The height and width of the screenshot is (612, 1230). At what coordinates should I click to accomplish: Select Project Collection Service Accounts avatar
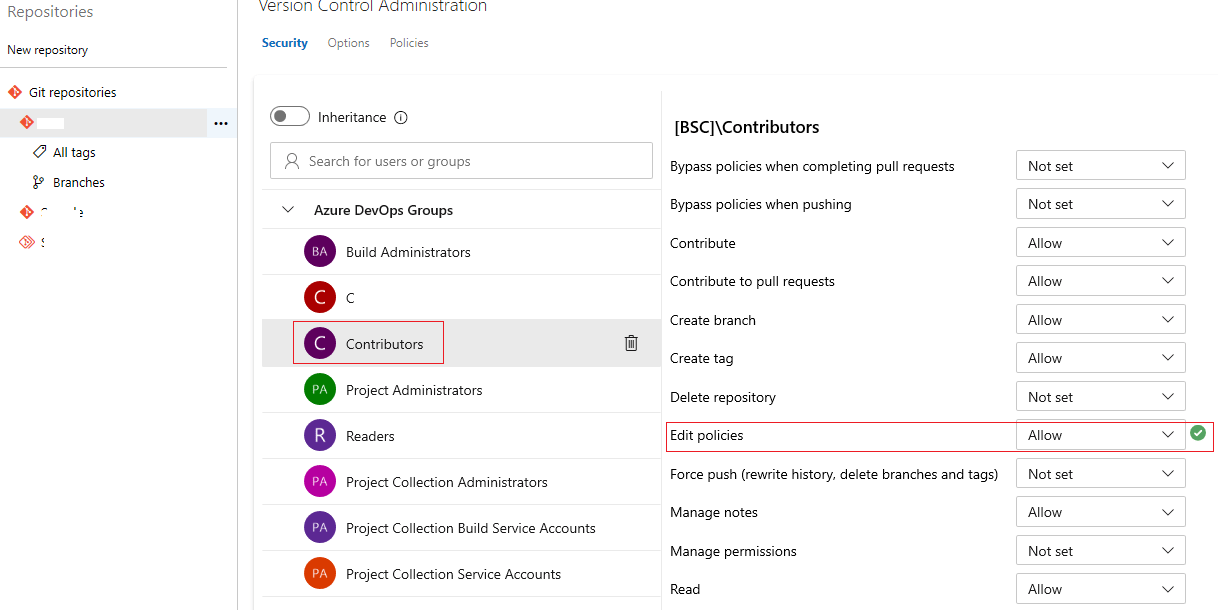(x=319, y=574)
